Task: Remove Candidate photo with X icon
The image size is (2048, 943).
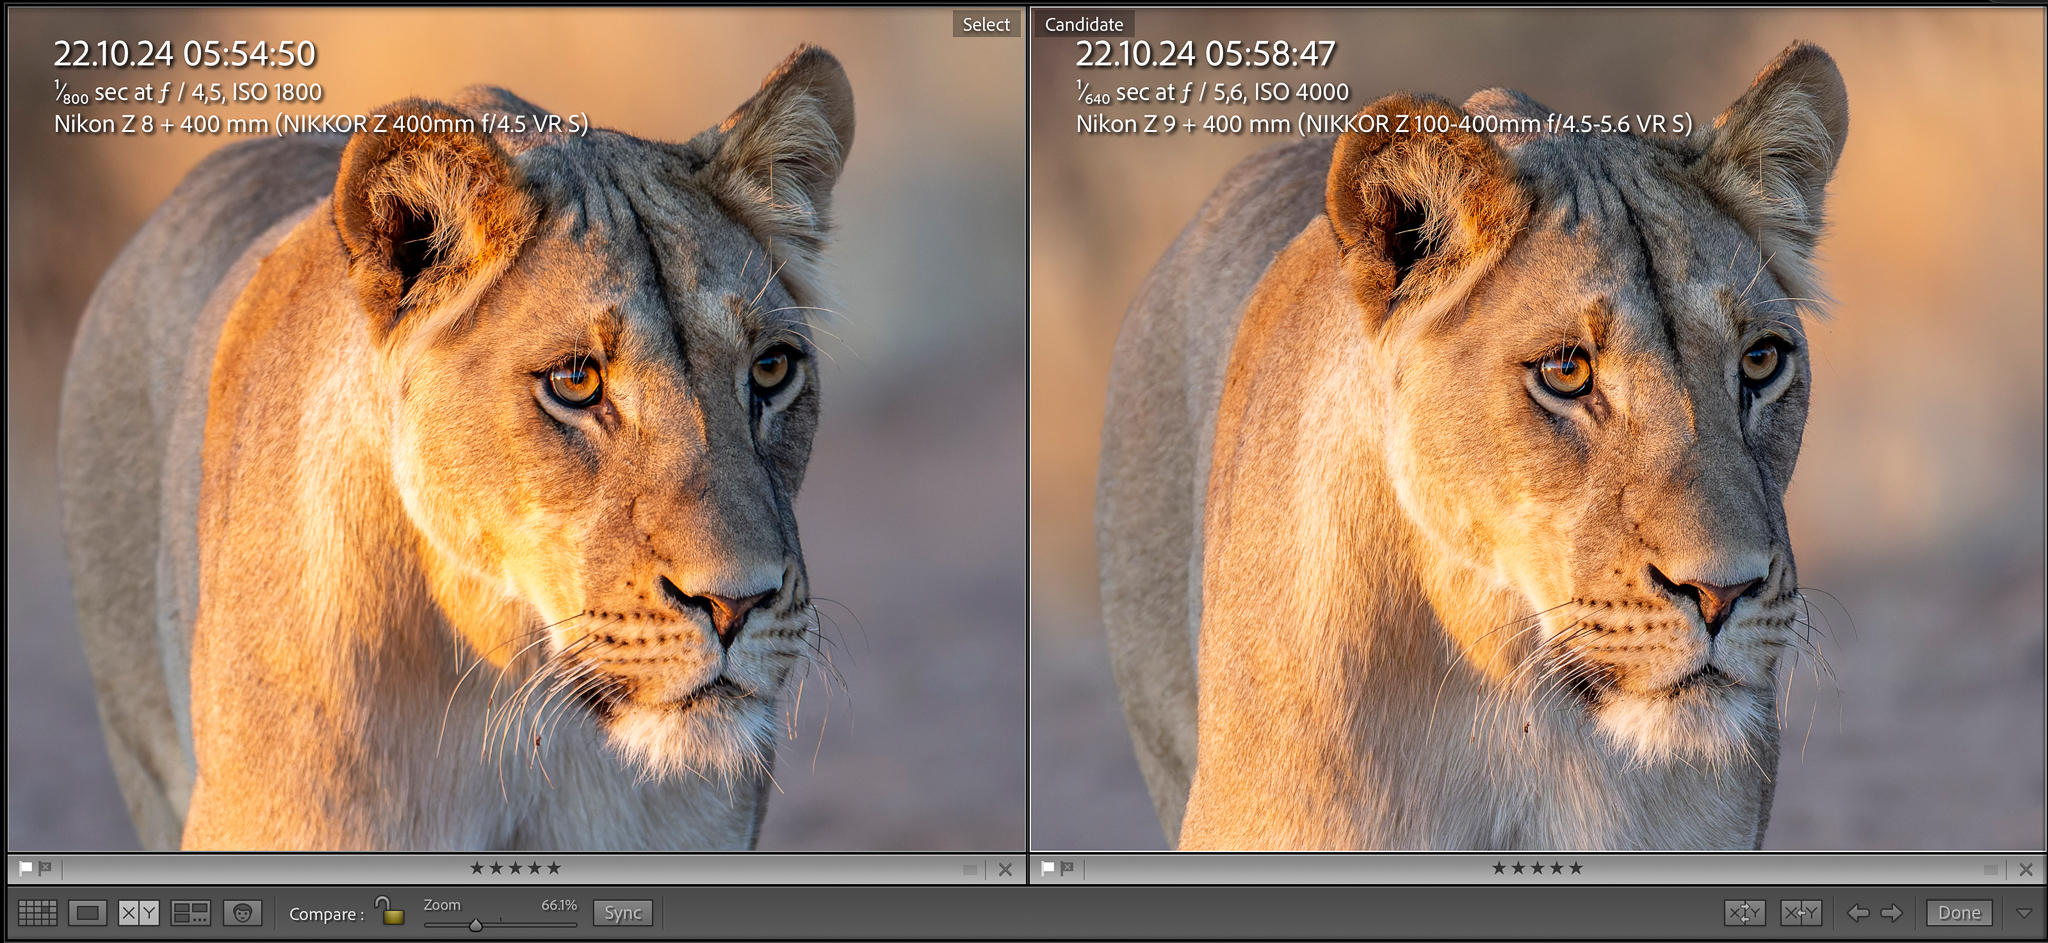Action: (2026, 870)
